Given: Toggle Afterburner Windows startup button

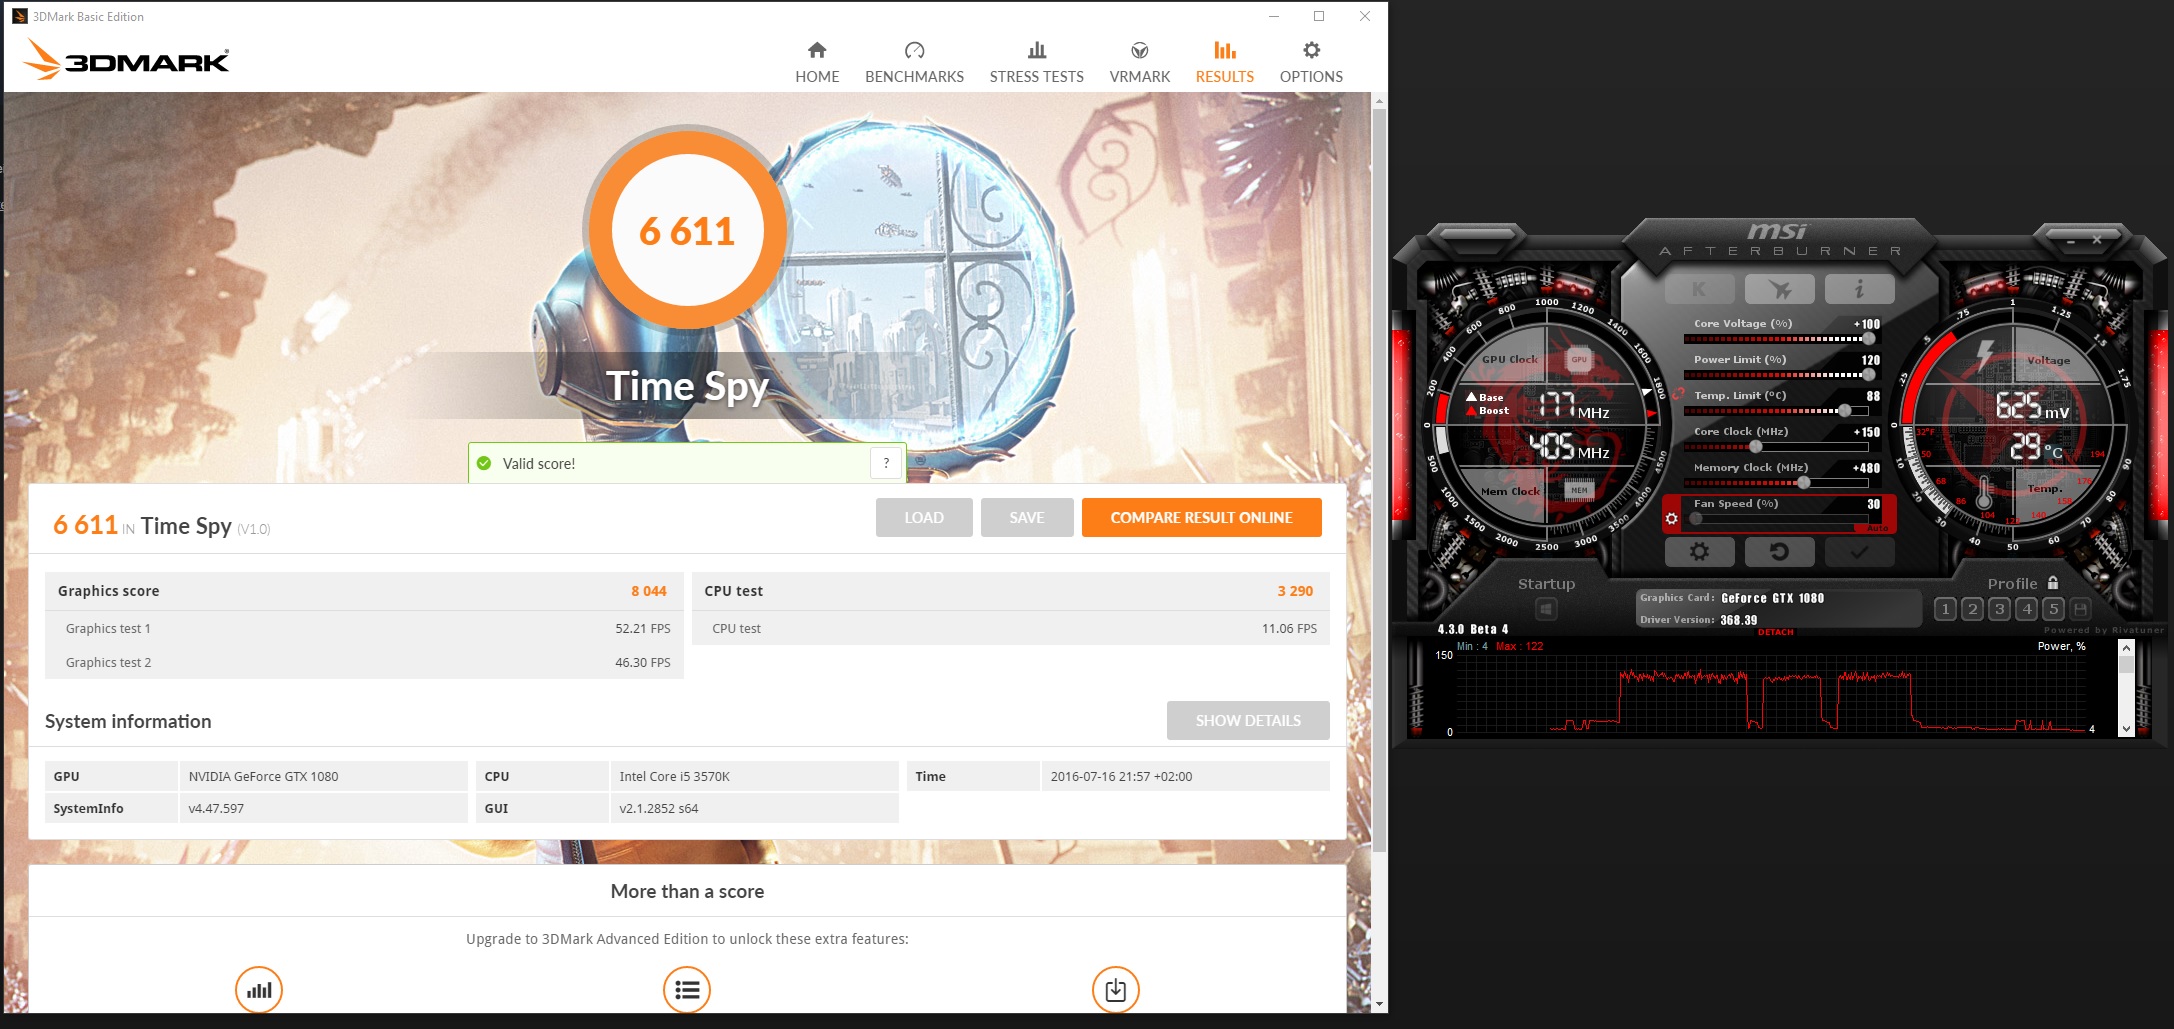Looking at the screenshot, I should pos(1546,608).
